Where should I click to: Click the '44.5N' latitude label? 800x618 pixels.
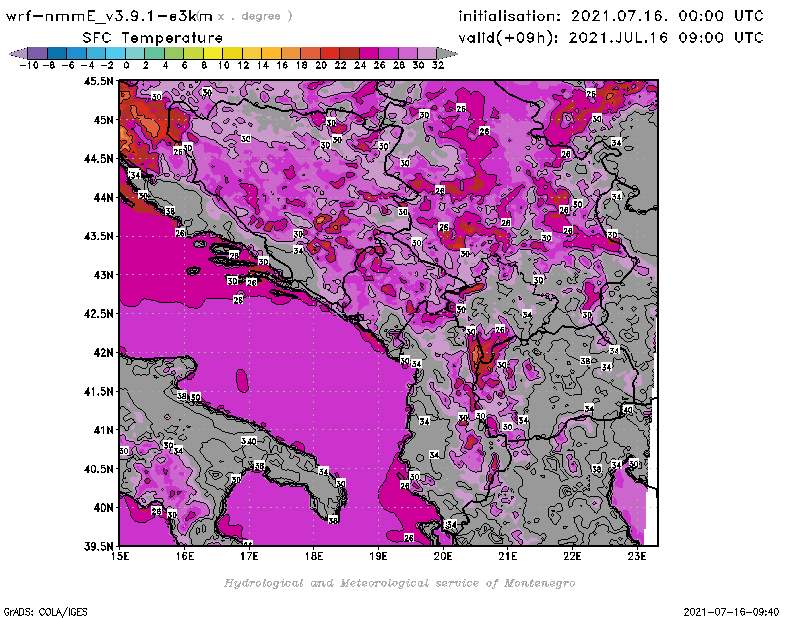coord(98,159)
